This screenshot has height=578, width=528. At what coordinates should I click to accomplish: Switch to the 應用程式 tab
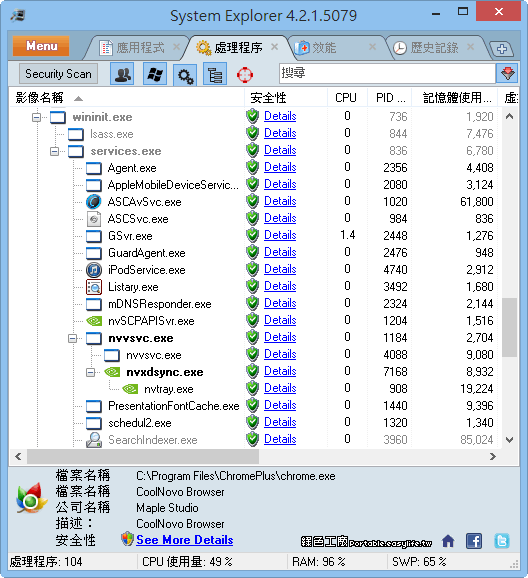tap(140, 48)
